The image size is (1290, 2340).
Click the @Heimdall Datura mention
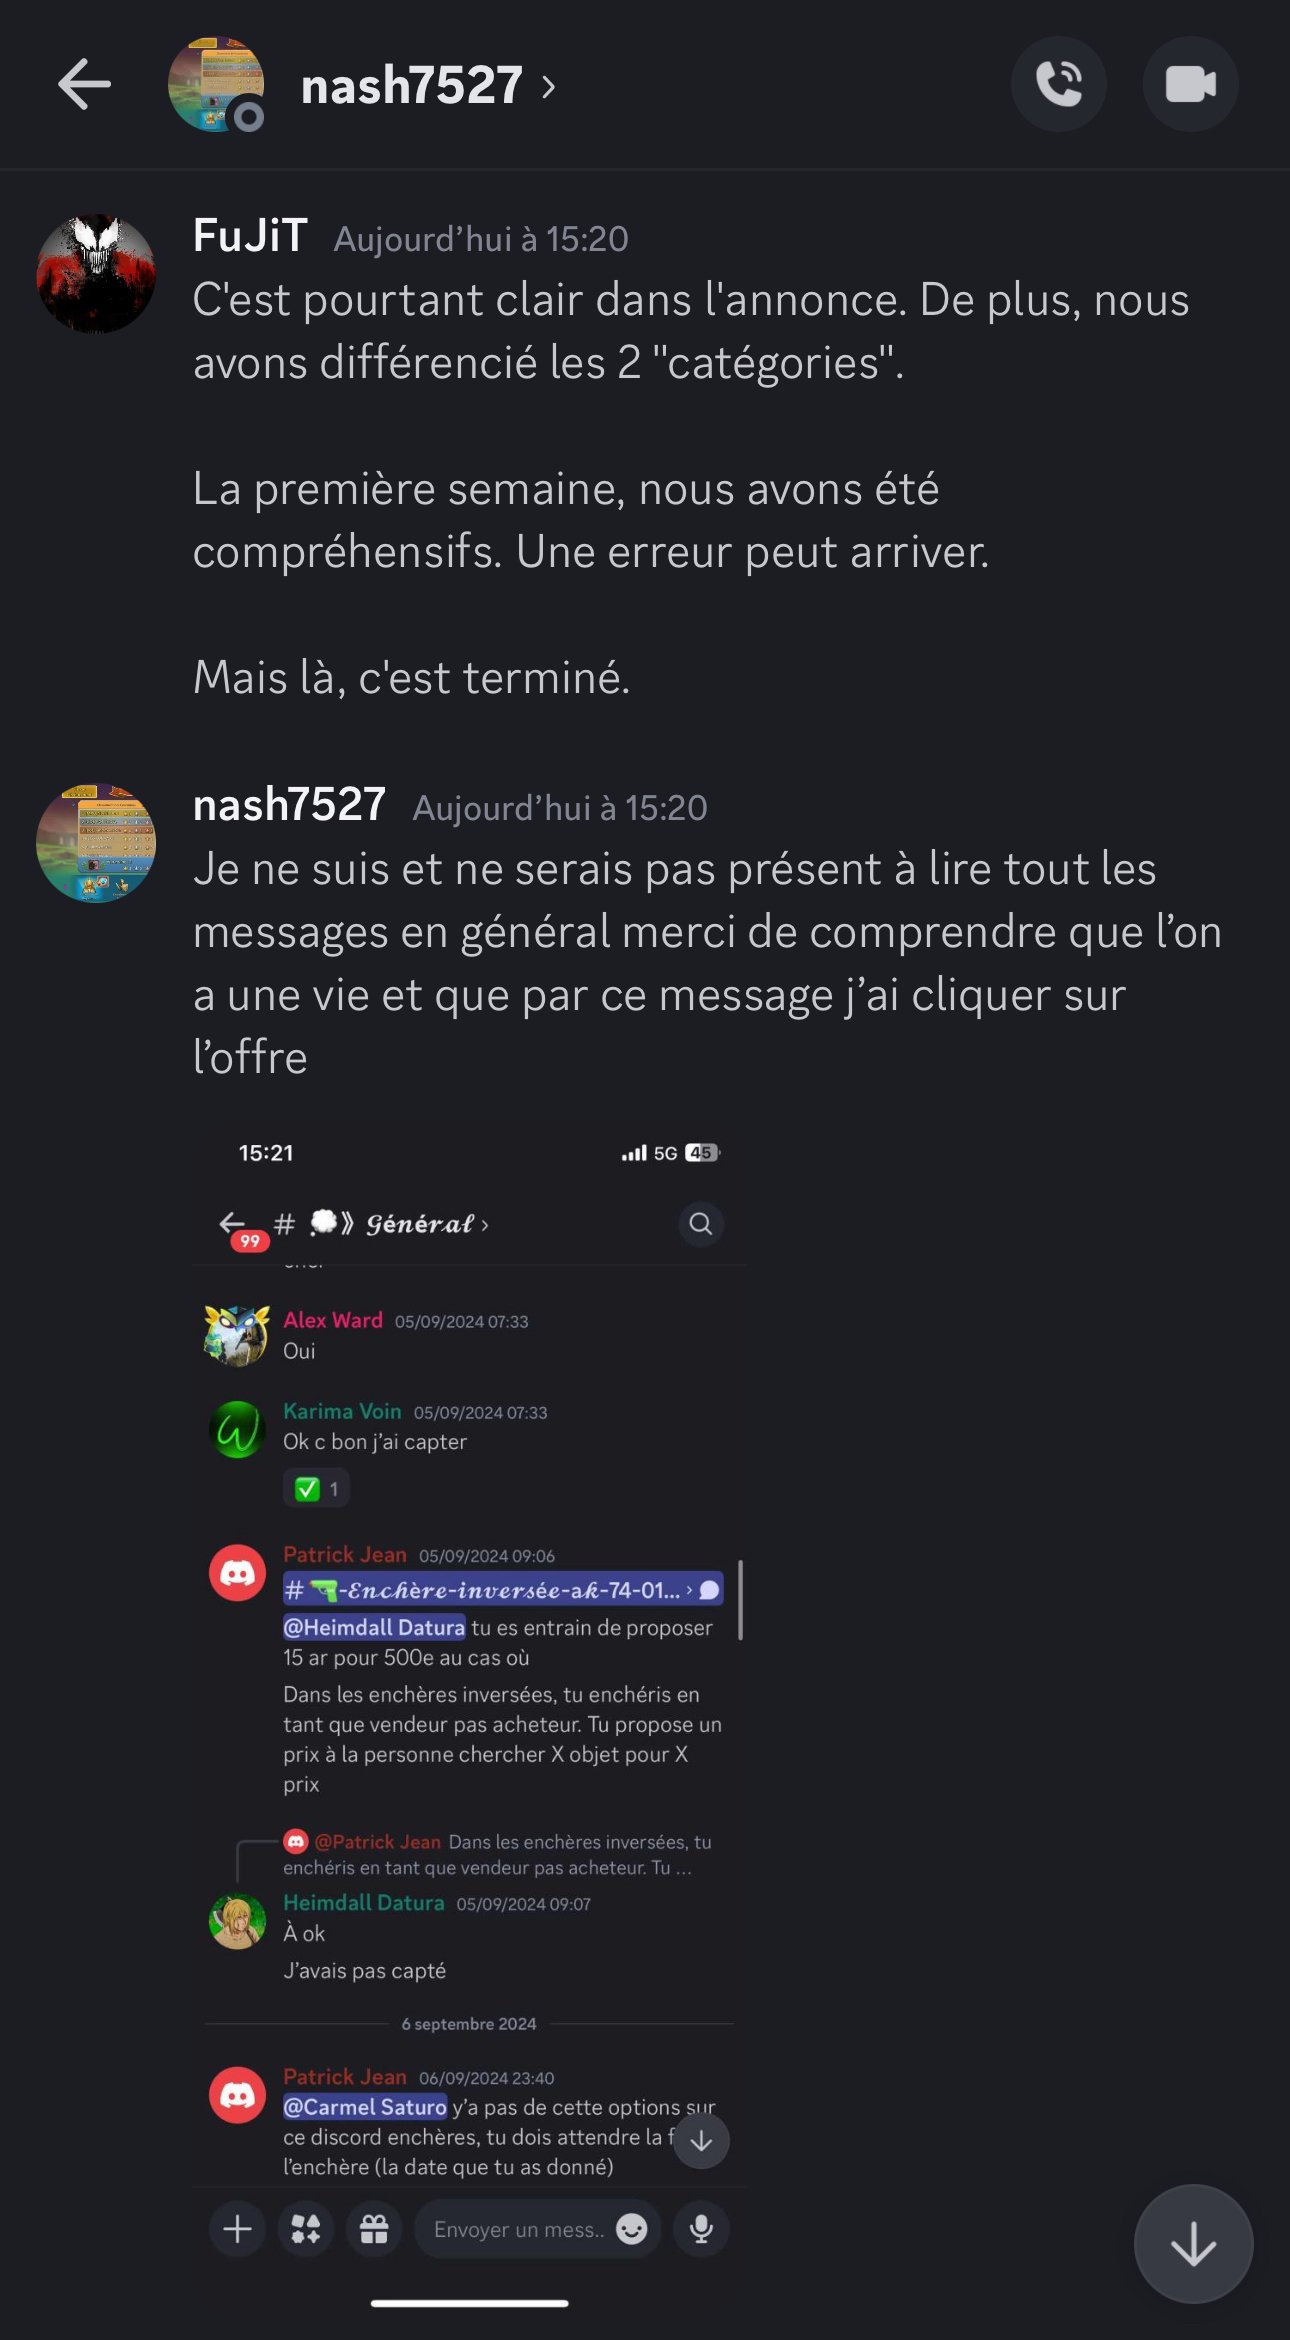pos(374,1628)
